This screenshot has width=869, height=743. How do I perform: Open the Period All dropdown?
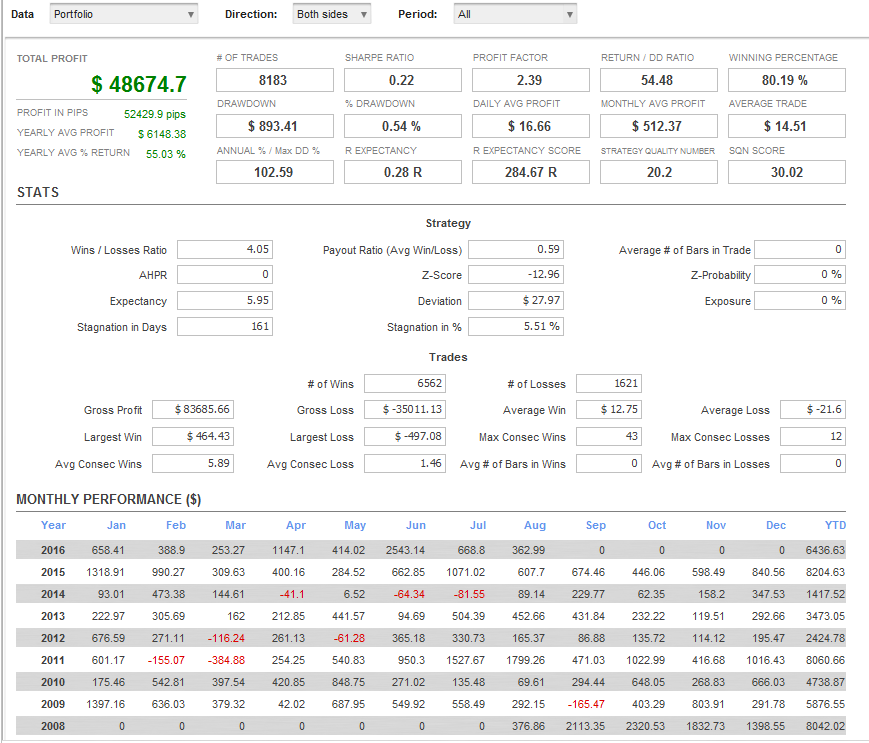click(x=515, y=14)
